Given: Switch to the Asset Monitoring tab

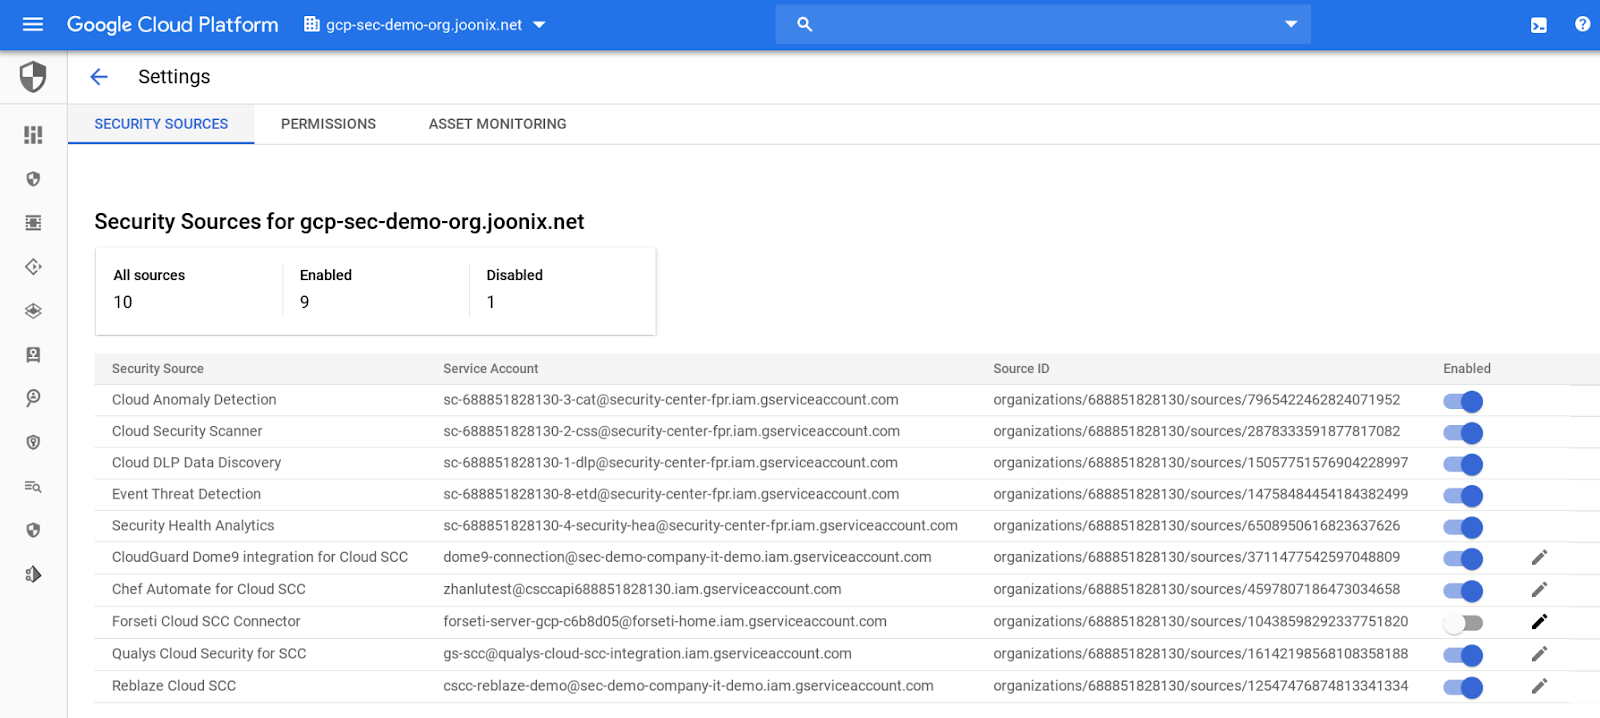Looking at the screenshot, I should click(x=497, y=124).
